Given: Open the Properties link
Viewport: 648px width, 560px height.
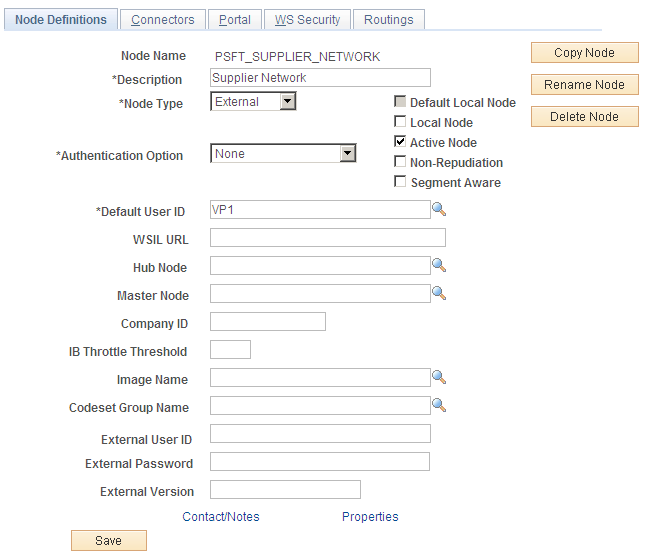Looking at the screenshot, I should (370, 517).
